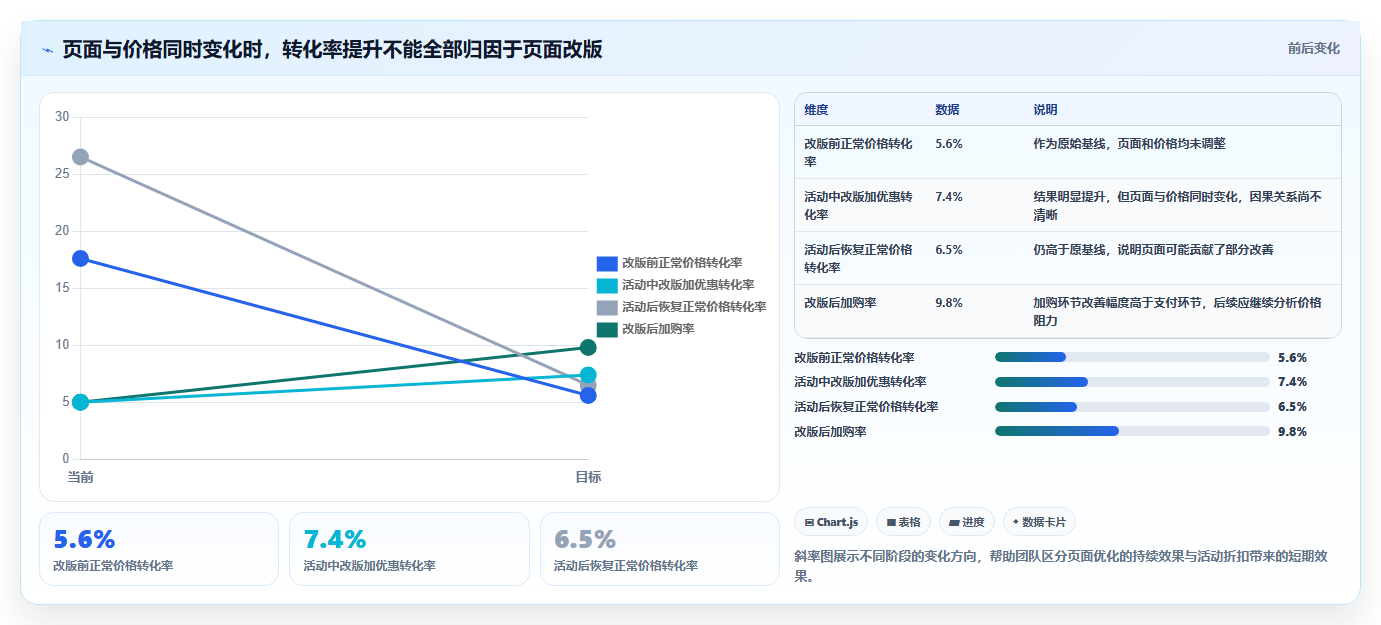Click the 6.5% stat card
Screen dimensions: 1381x625
[x=660, y=549]
